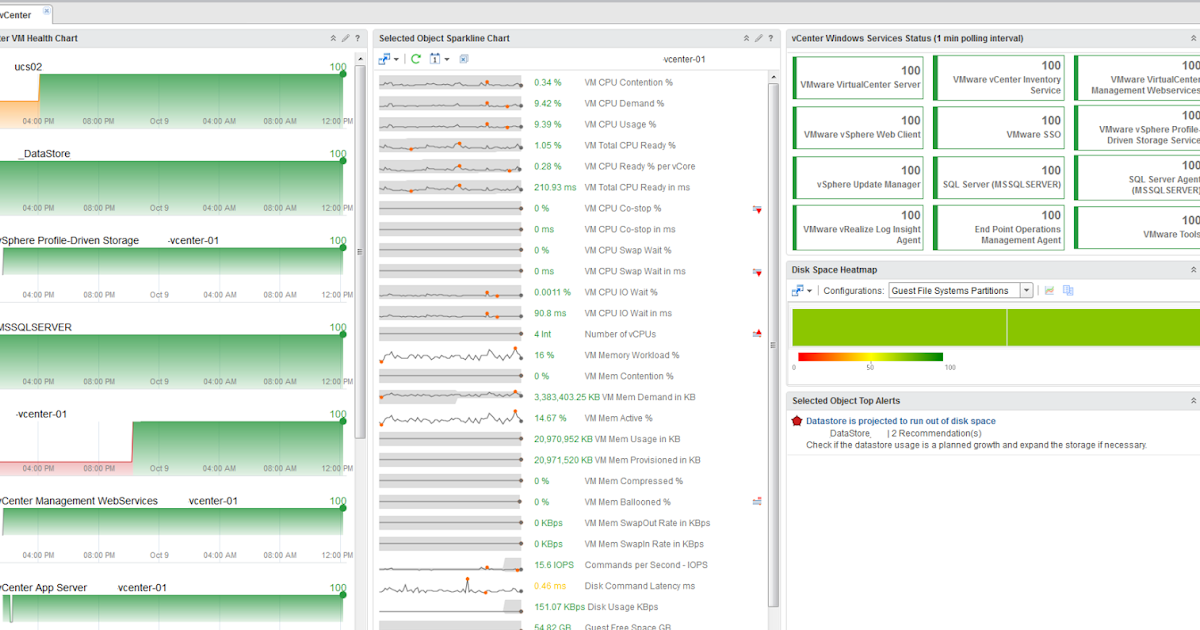Select the VM CPU Usage % metric
The width and height of the screenshot is (1200, 630).
tap(620, 124)
